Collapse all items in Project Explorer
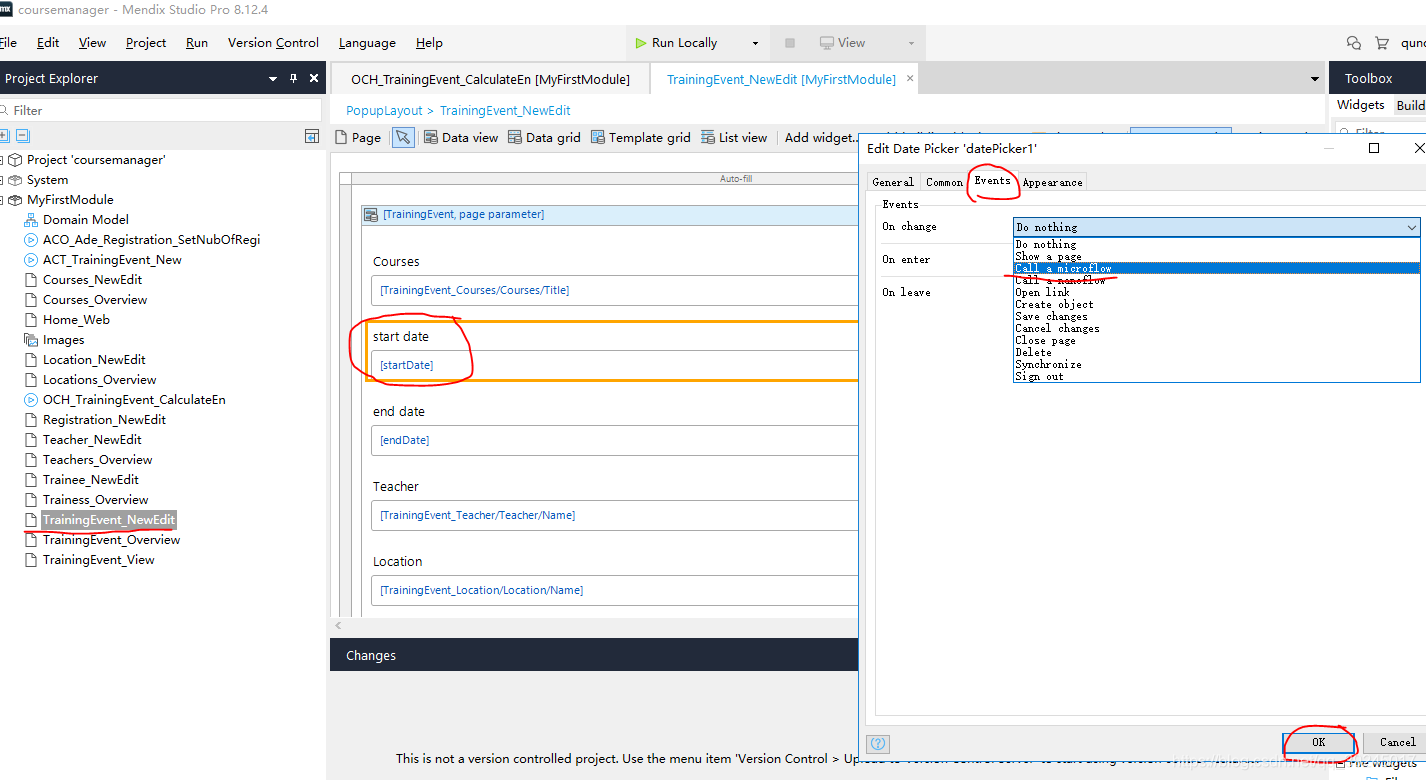The width and height of the screenshot is (1426, 780). point(23,136)
